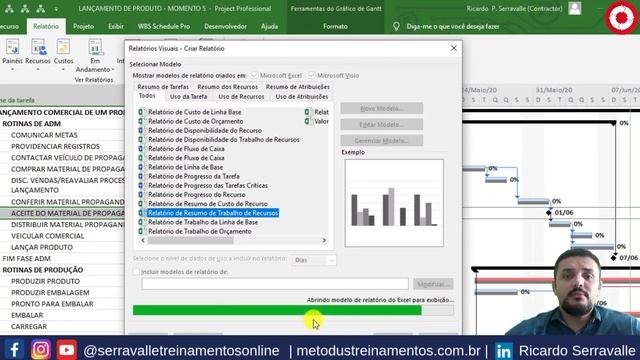Click icon beside Relatório de Progresso do Recurso
The width and height of the screenshot is (640, 360).
[x=142, y=194]
